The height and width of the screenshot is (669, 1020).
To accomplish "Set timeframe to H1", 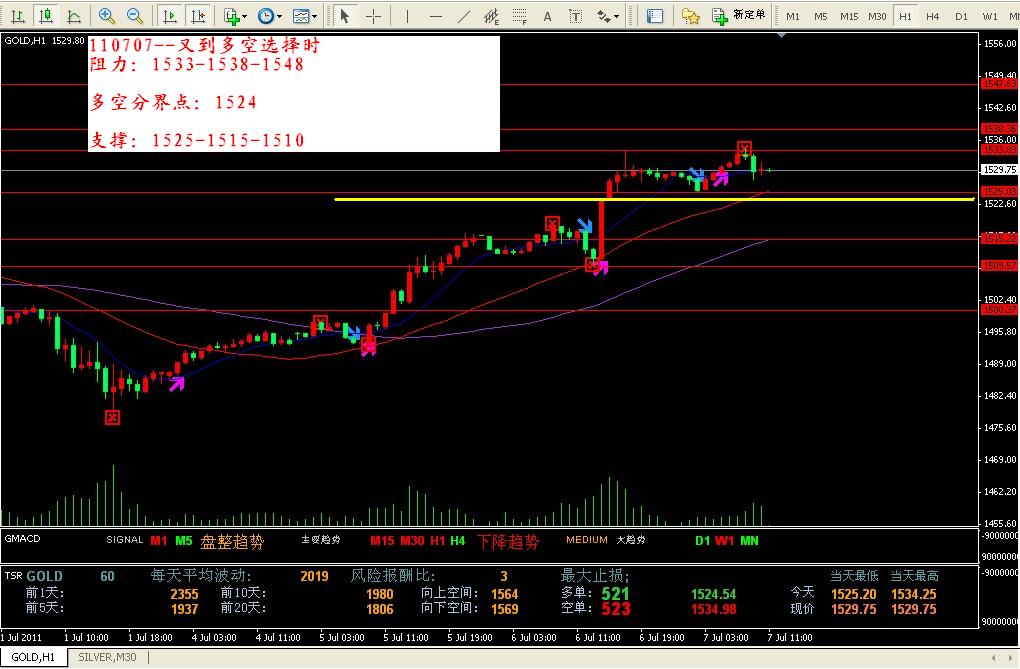I will [x=905, y=16].
